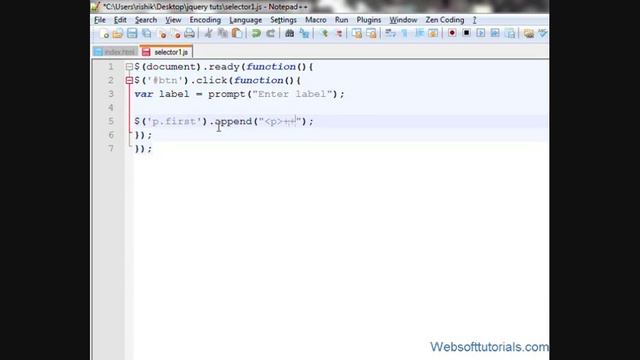Click the Redo toolbar icon
This screenshot has width=640, height=360.
(270, 33)
